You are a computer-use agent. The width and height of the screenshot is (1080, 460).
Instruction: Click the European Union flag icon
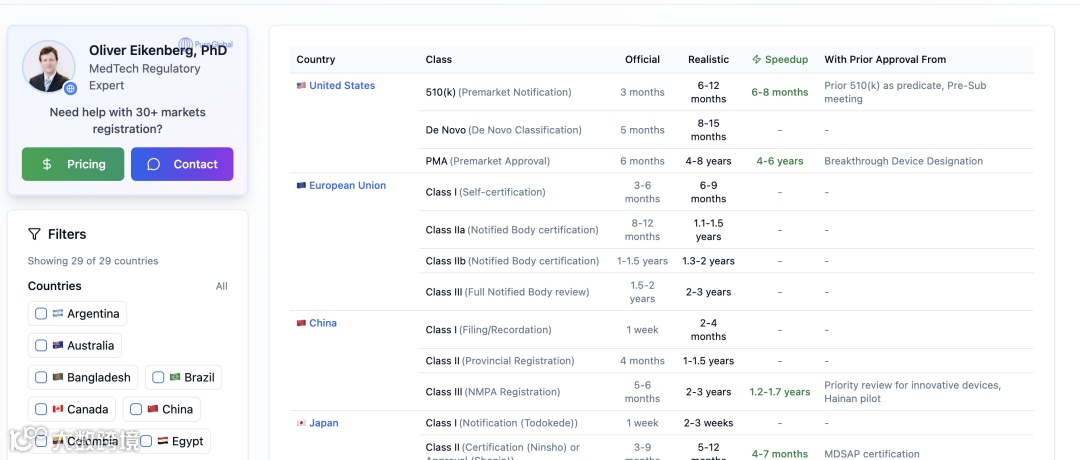click(x=301, y=186)
